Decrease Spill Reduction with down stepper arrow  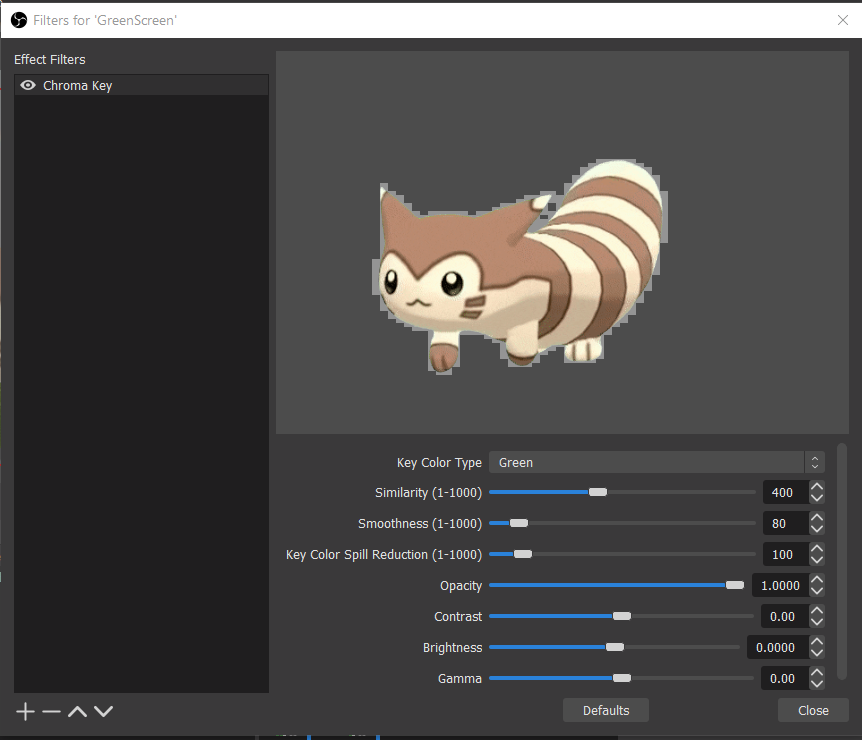[817, 560]
